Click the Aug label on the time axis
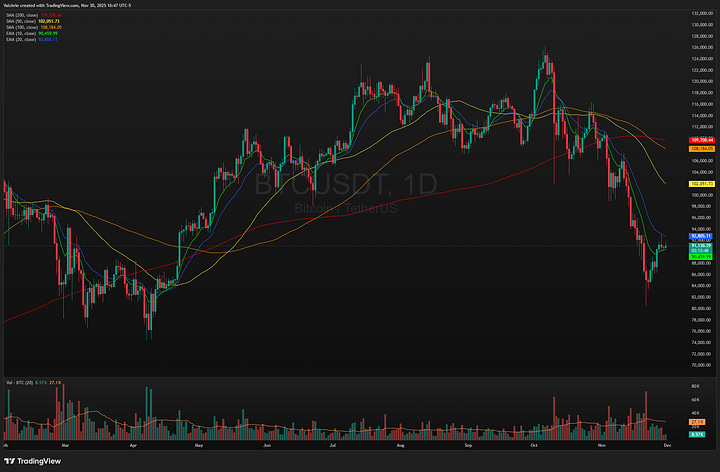Viewport: 720px width, 472px height. pos(400,445)
